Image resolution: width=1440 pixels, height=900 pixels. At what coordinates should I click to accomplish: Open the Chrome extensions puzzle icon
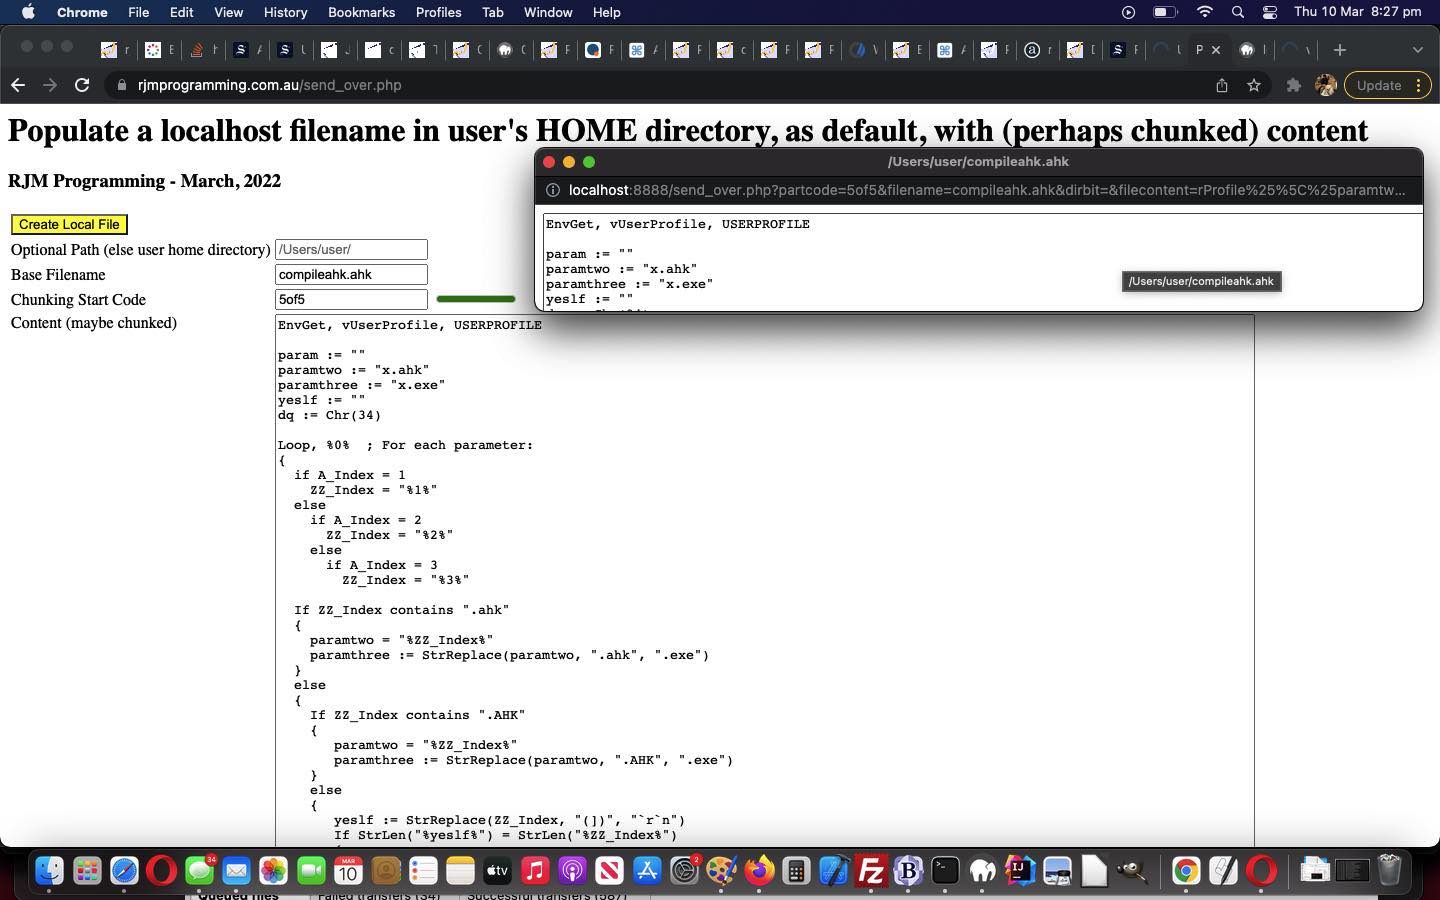click(1294, 85)
